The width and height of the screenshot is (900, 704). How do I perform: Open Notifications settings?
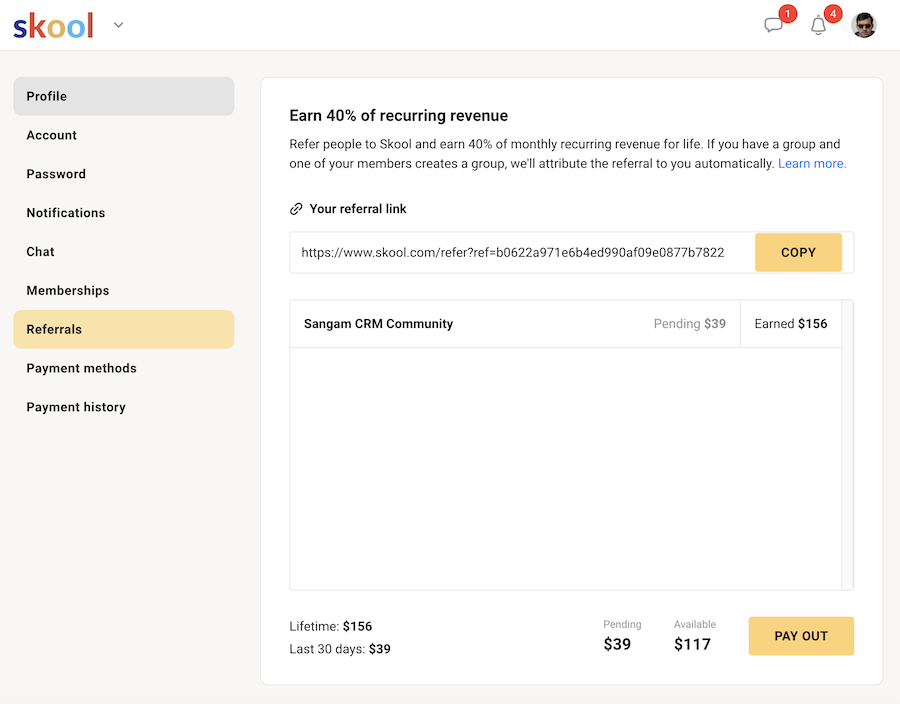pos(123,213)
